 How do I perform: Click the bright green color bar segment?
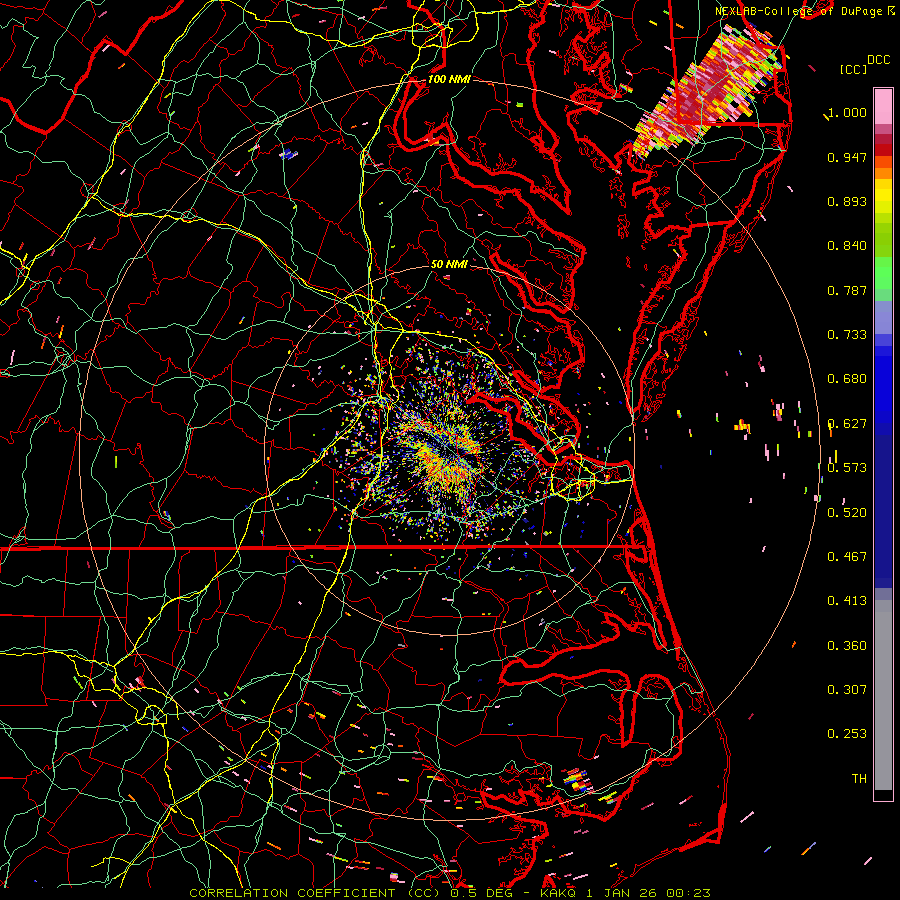click(883, 273)
